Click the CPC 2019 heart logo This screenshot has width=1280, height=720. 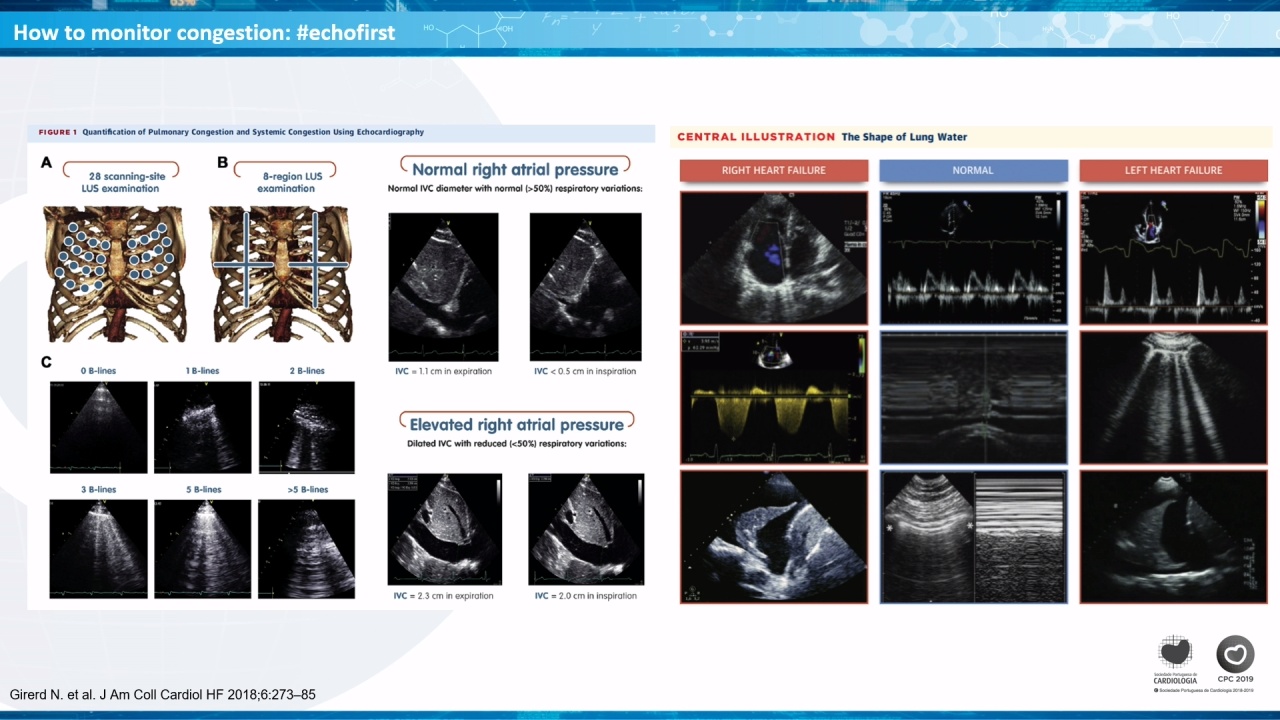(1235, 659)
